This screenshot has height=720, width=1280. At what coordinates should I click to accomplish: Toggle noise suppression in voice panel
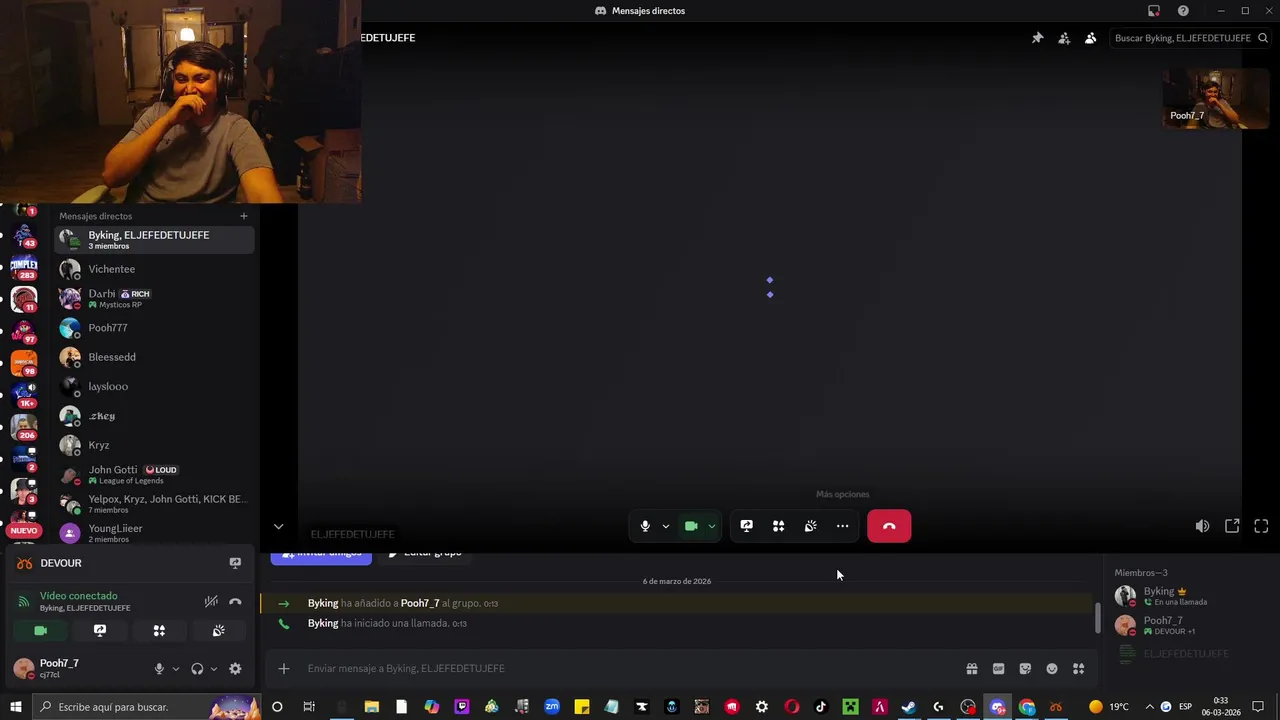pyautogui.click(x=211, y=601)
